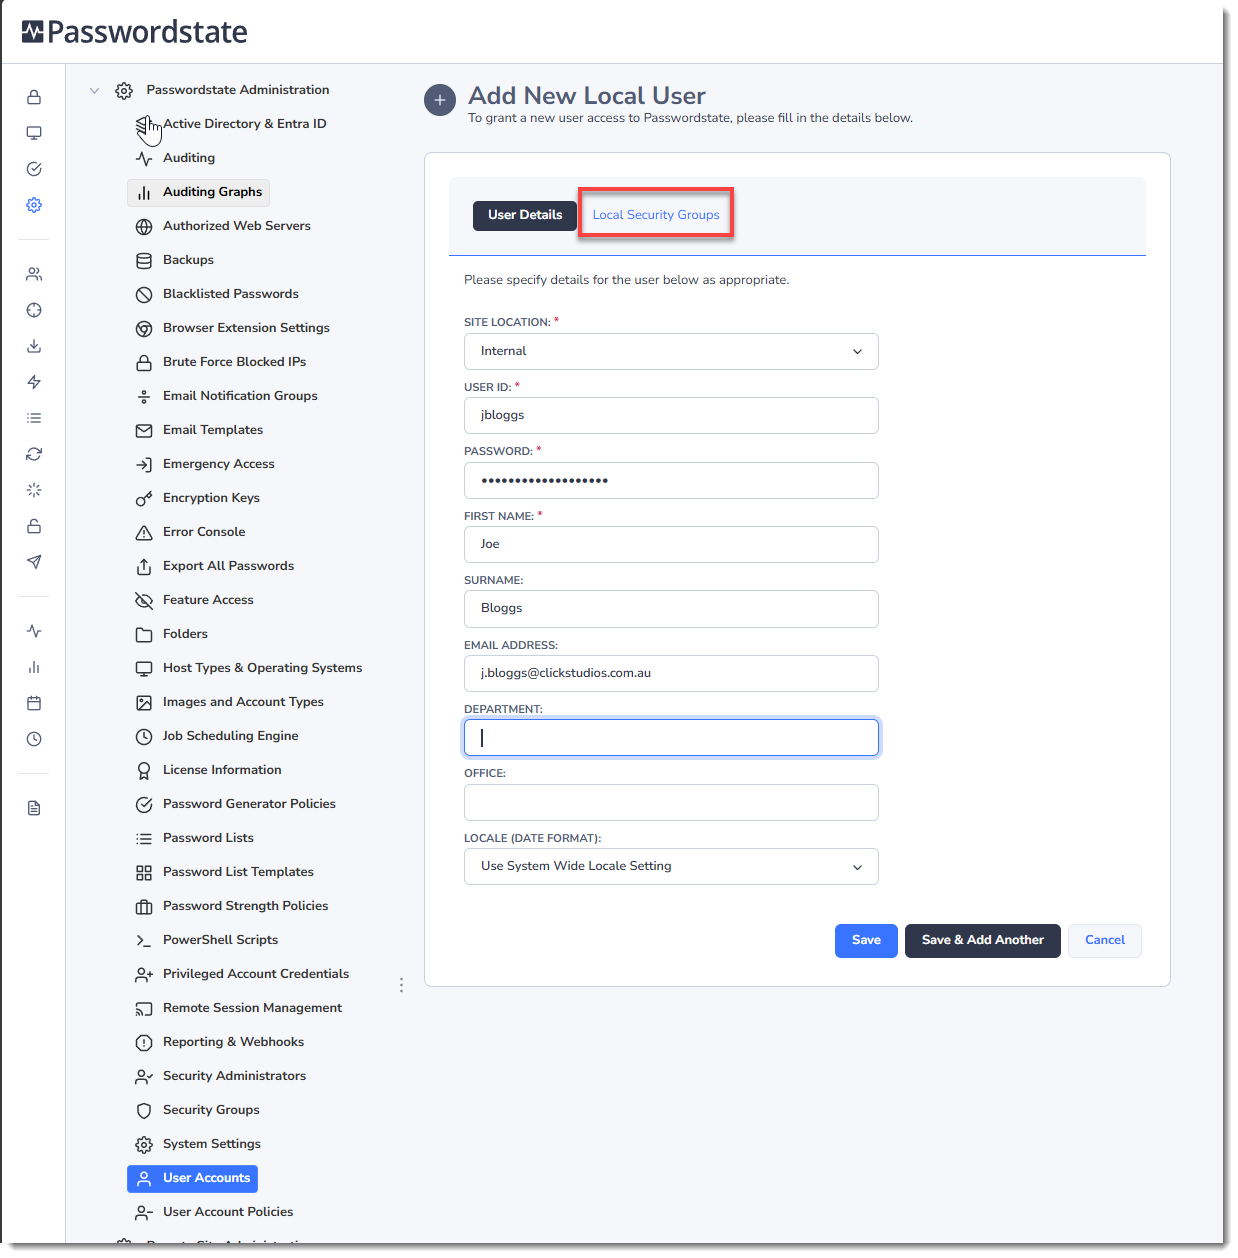Screen dimensions: 1238x1258
Task: Click the Office input field
Action: click(x=671, y=803)
